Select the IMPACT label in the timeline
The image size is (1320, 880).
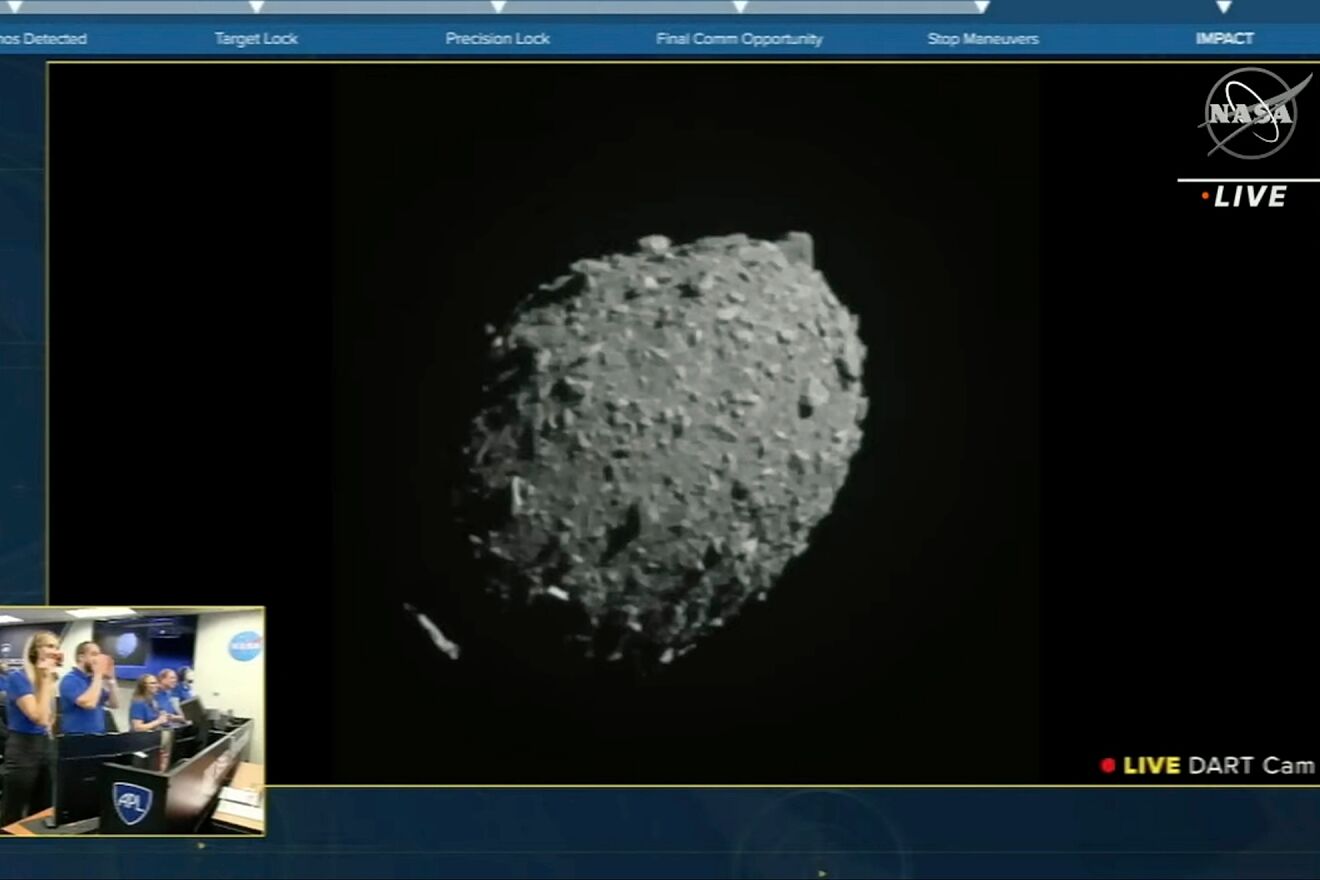(x=1226, y=39)
